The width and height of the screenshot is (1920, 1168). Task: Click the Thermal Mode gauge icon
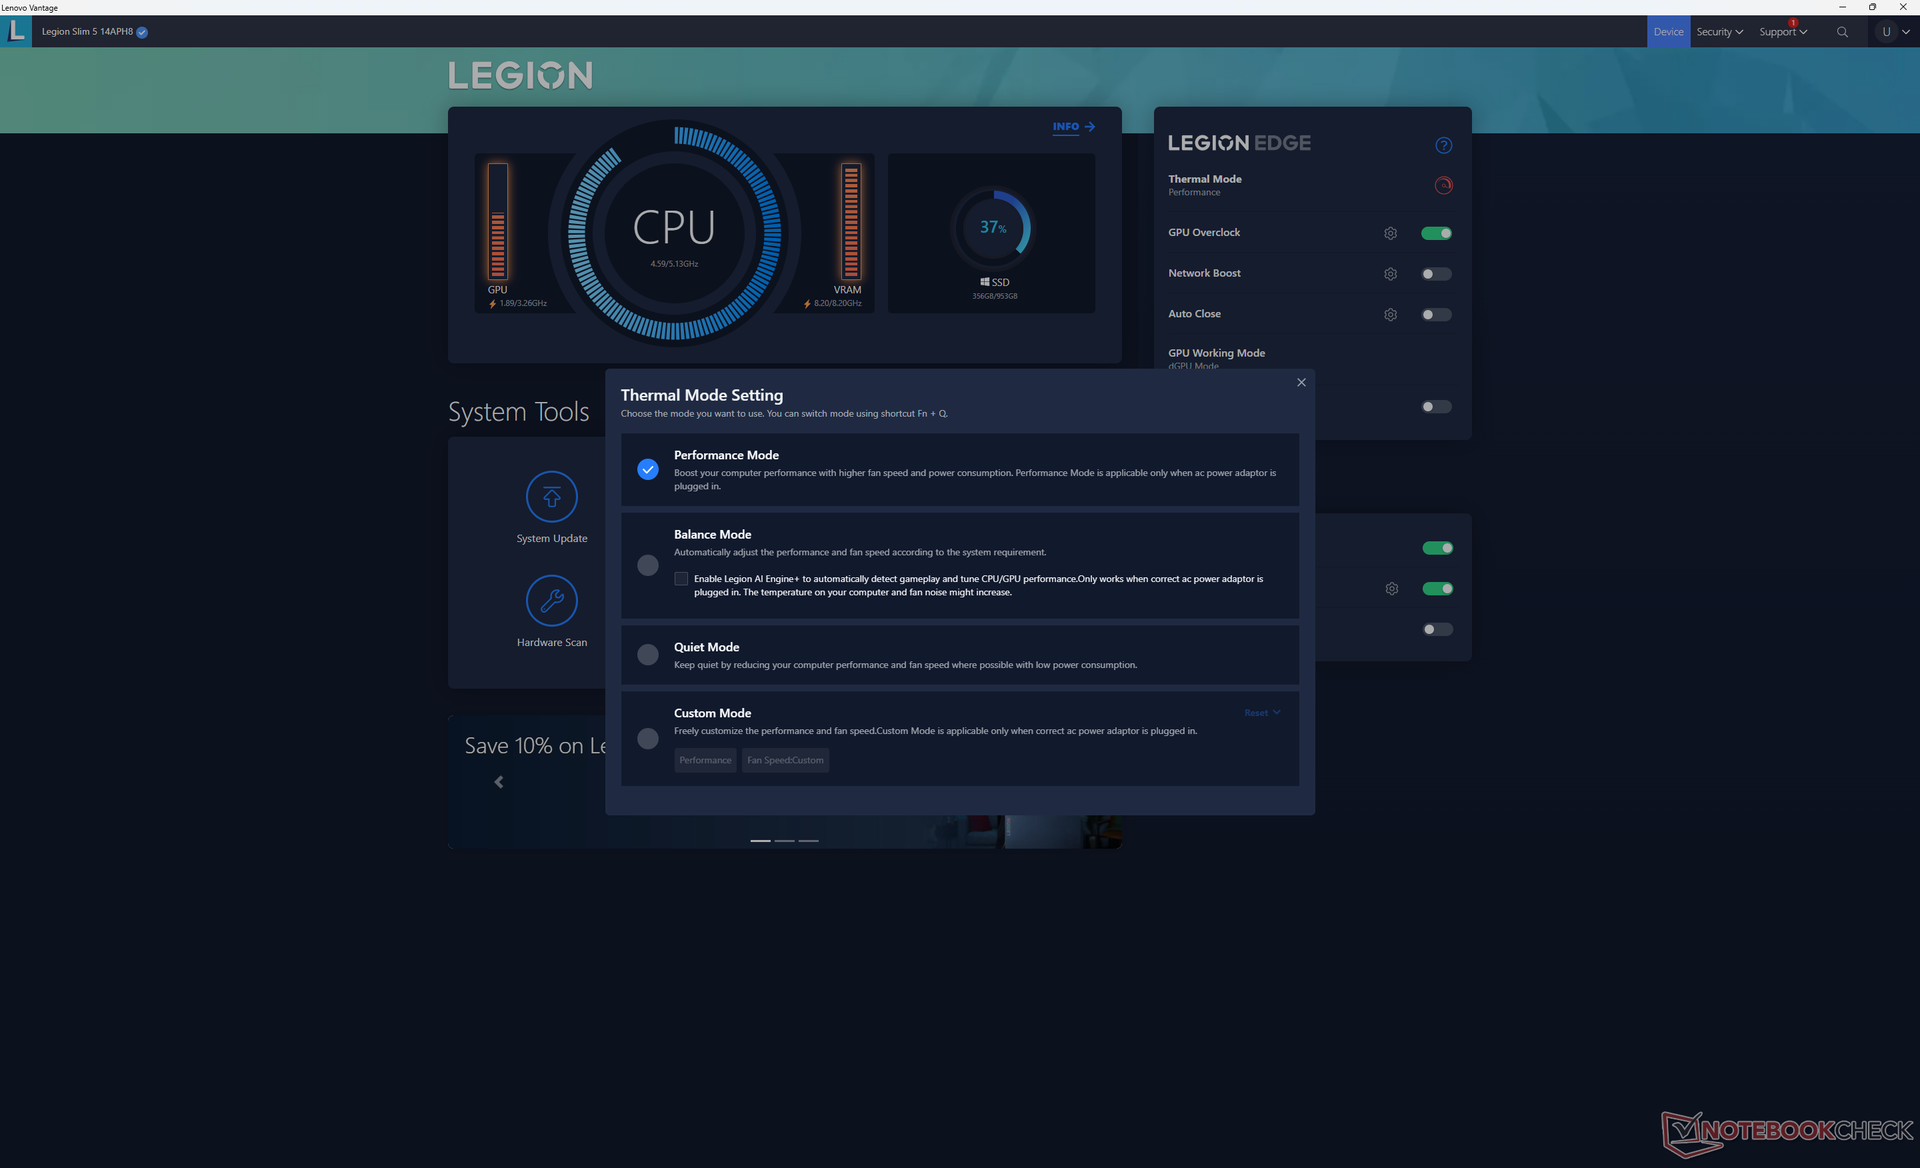pyautogui.click(x=1443, y=185)
